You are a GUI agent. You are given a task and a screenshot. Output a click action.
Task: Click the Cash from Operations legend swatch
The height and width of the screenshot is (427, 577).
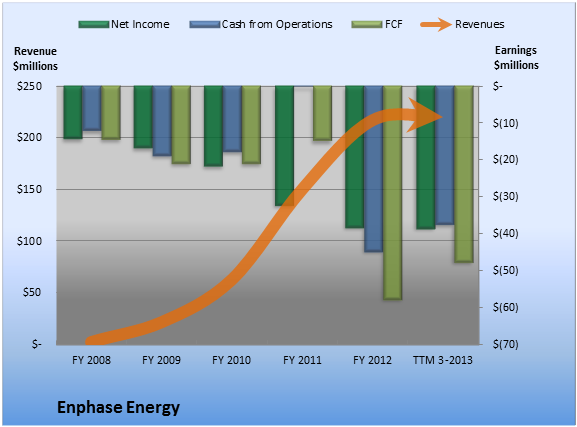coord(205,25)
